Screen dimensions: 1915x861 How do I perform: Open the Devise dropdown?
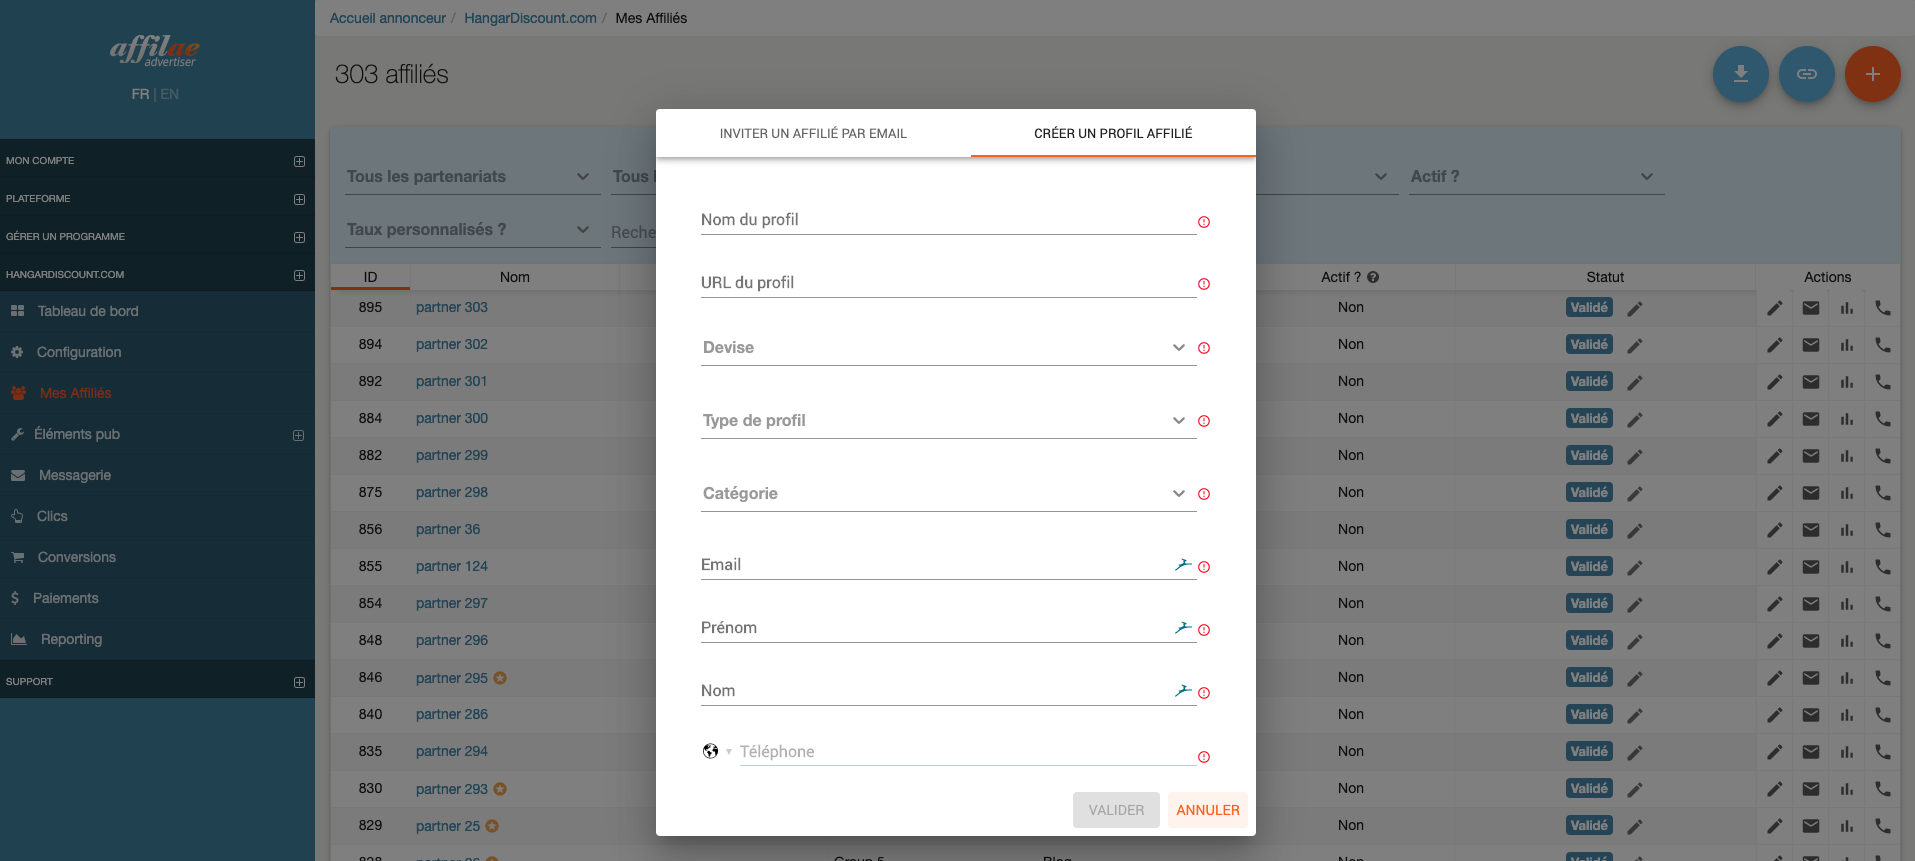pos(947,348)
